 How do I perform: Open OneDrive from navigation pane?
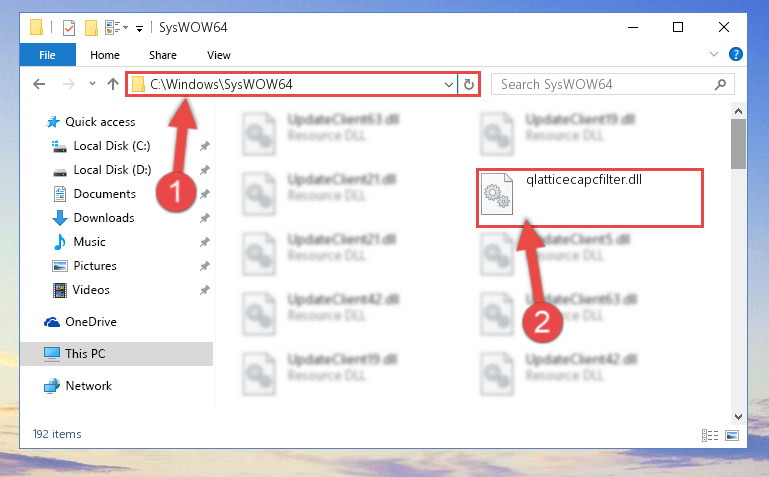(x=91, y=322)
